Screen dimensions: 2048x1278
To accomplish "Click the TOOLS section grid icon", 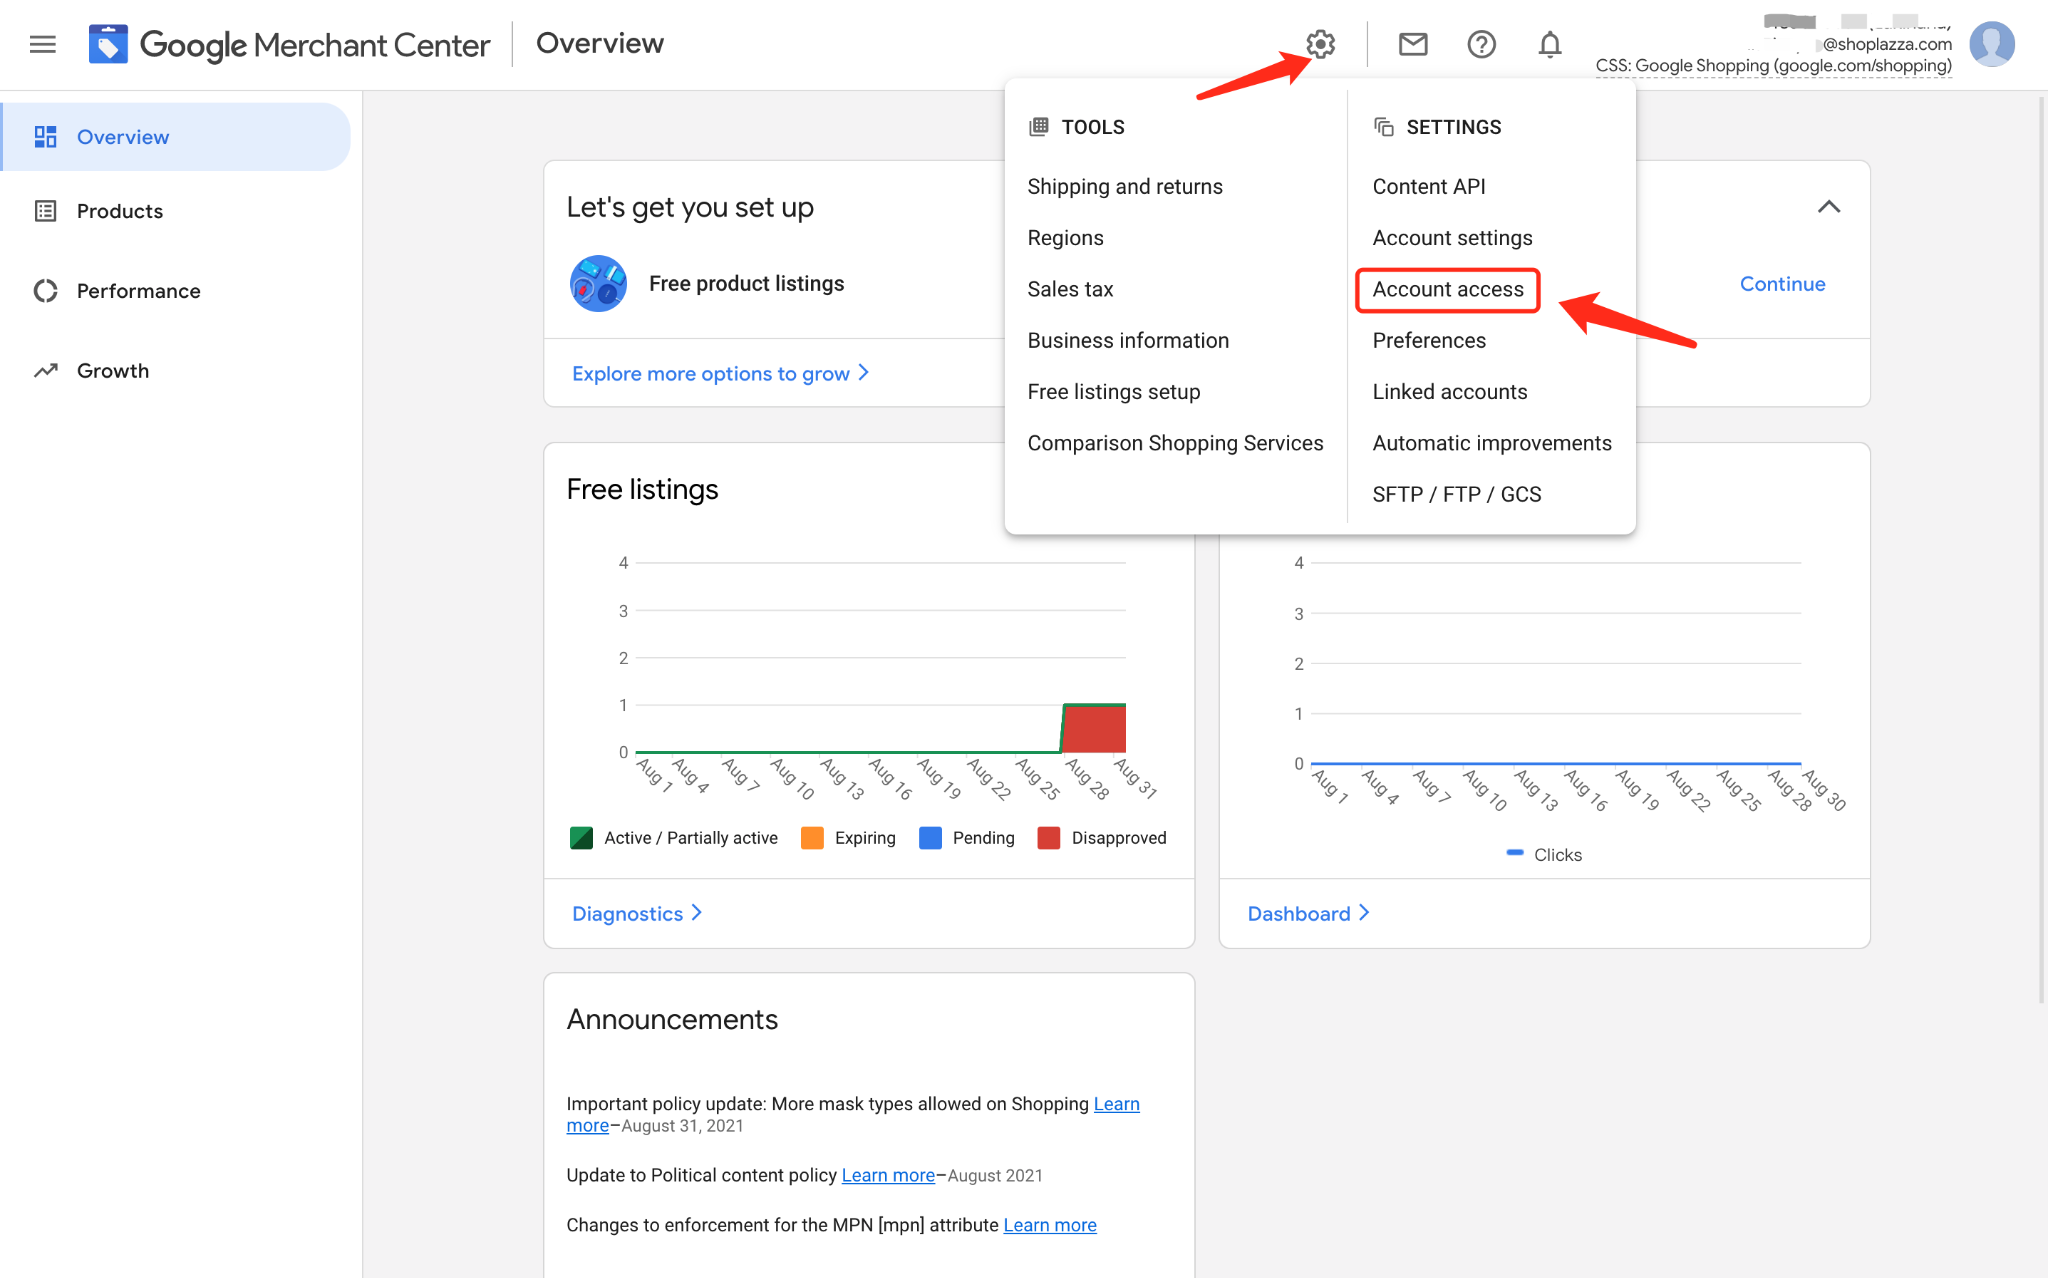I will (x=1039, y=127).
